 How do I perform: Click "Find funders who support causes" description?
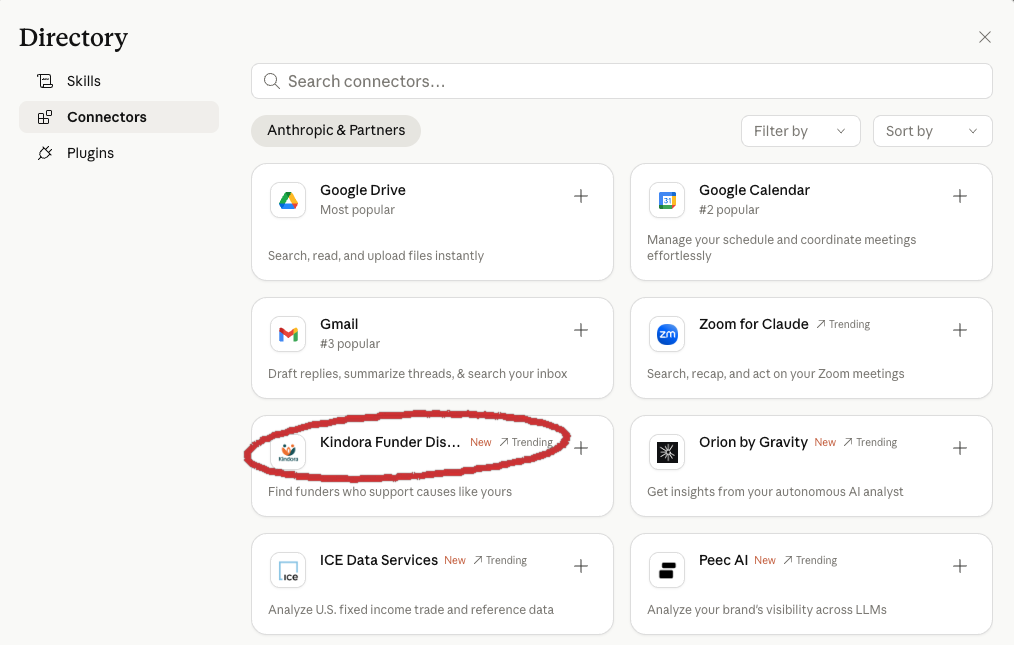[390, 492]
